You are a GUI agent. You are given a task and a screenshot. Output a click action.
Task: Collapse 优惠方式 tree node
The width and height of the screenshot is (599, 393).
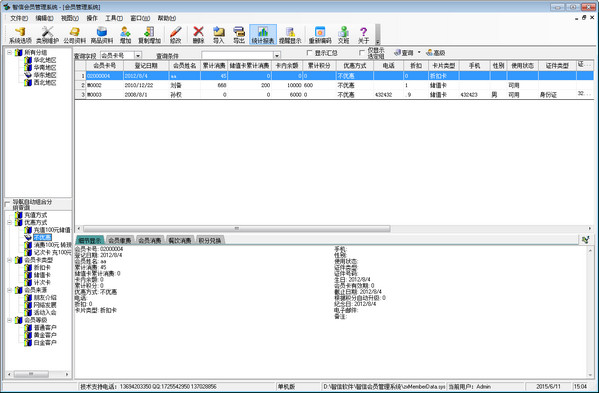pos(10,222)
